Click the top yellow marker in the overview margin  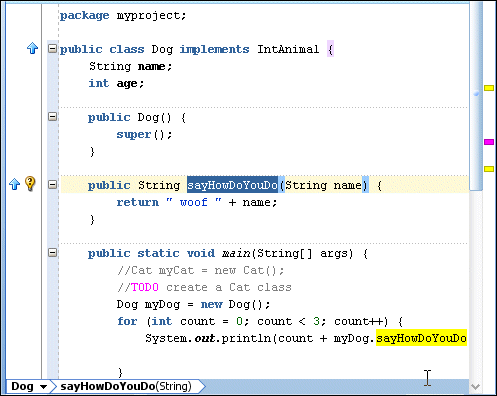(x=489, y=88)
